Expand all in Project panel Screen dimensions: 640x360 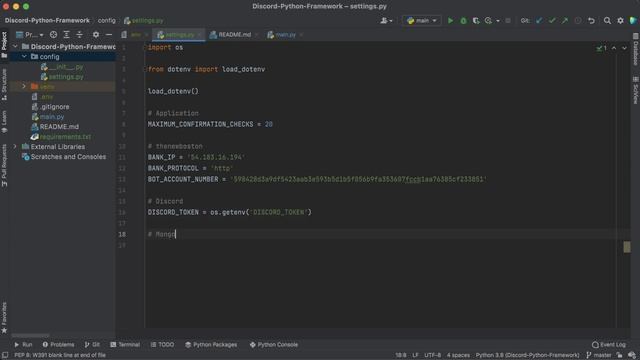pyautogui.click(x=67, y=35)
